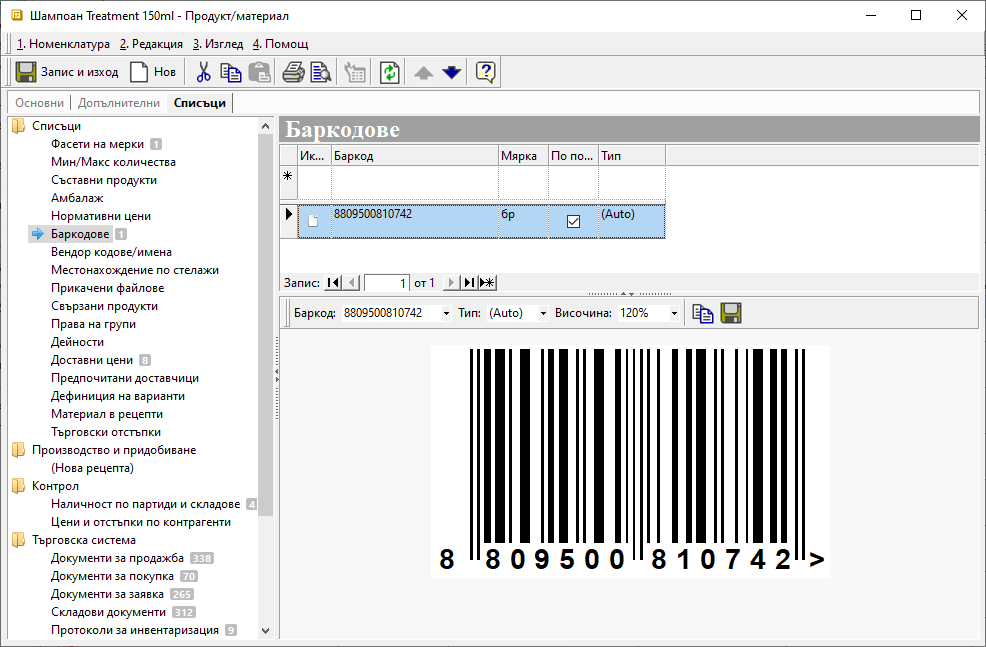Open print preview icon
Viewport: 986px width, 647px height.
(321, 72)
